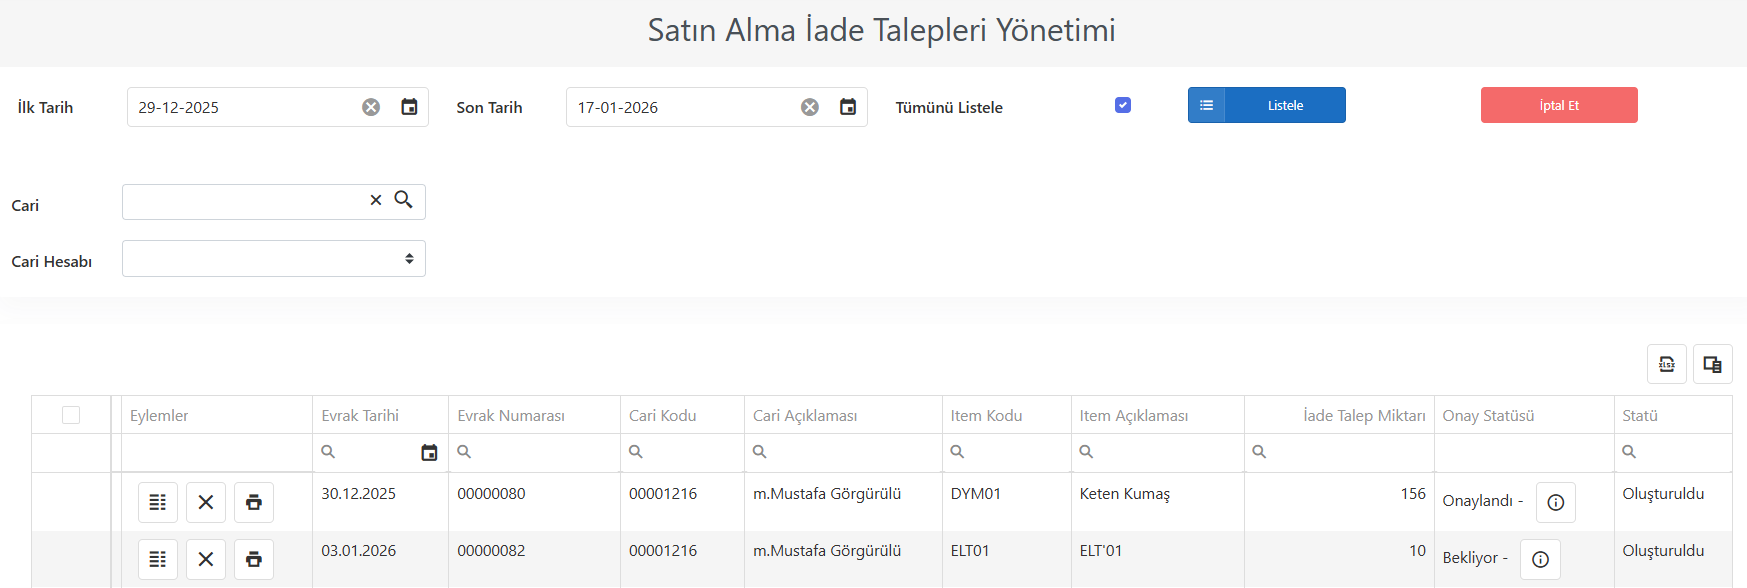Tick the select-all checkbox in grid header
The width and height of the screenshot is (1747, 588).
pyautogui.click(x=71, y=415)
